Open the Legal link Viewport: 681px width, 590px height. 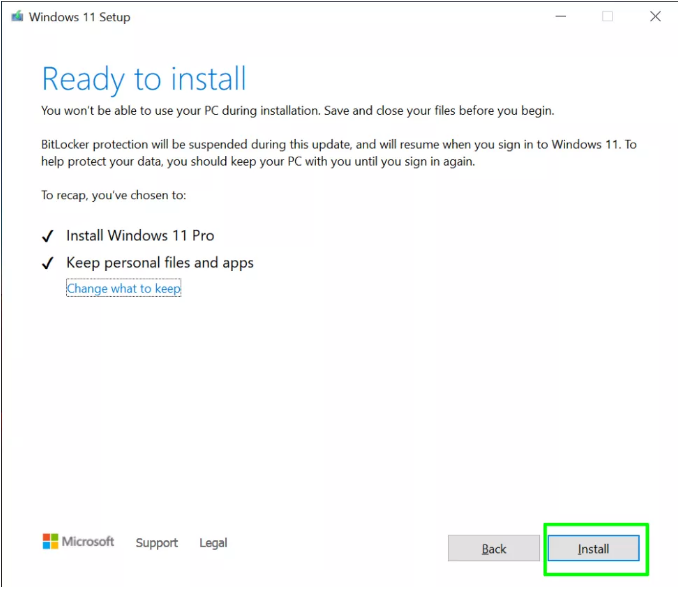point(214,544)
